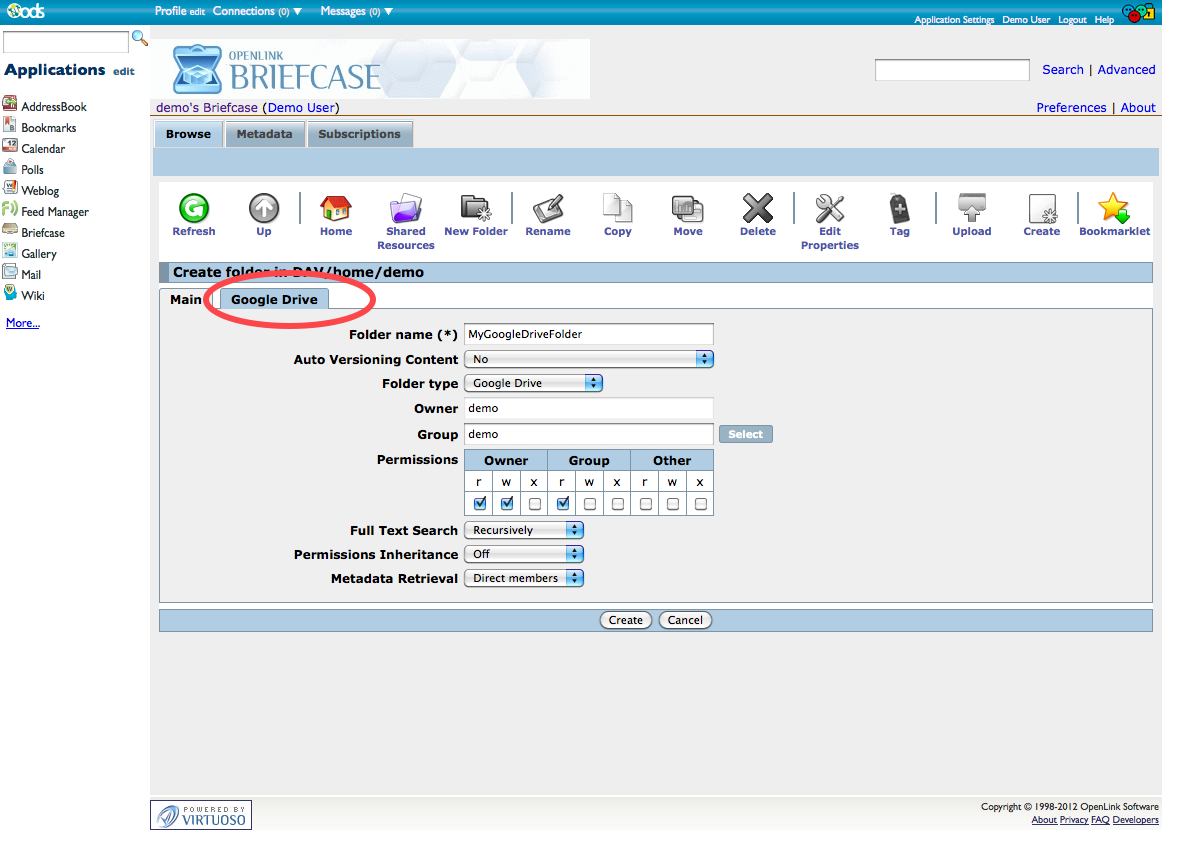Enable Owner execute permission checkbox
Viewport: 1180px width, 850px height.
[x=535, y=503]
